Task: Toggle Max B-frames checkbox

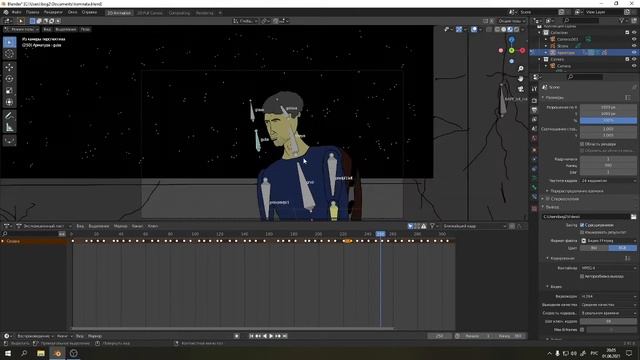Action: [x=582, y=329]
